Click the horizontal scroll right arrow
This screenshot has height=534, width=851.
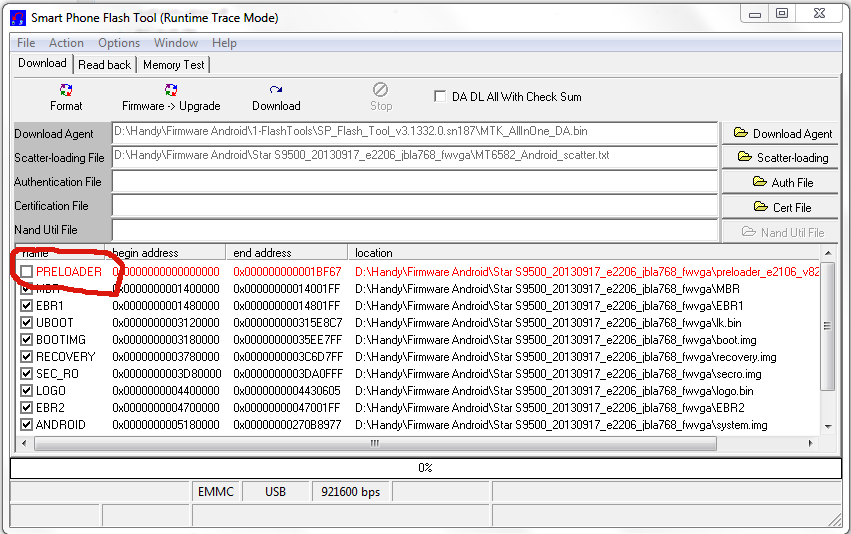click(x=810, y=443)
